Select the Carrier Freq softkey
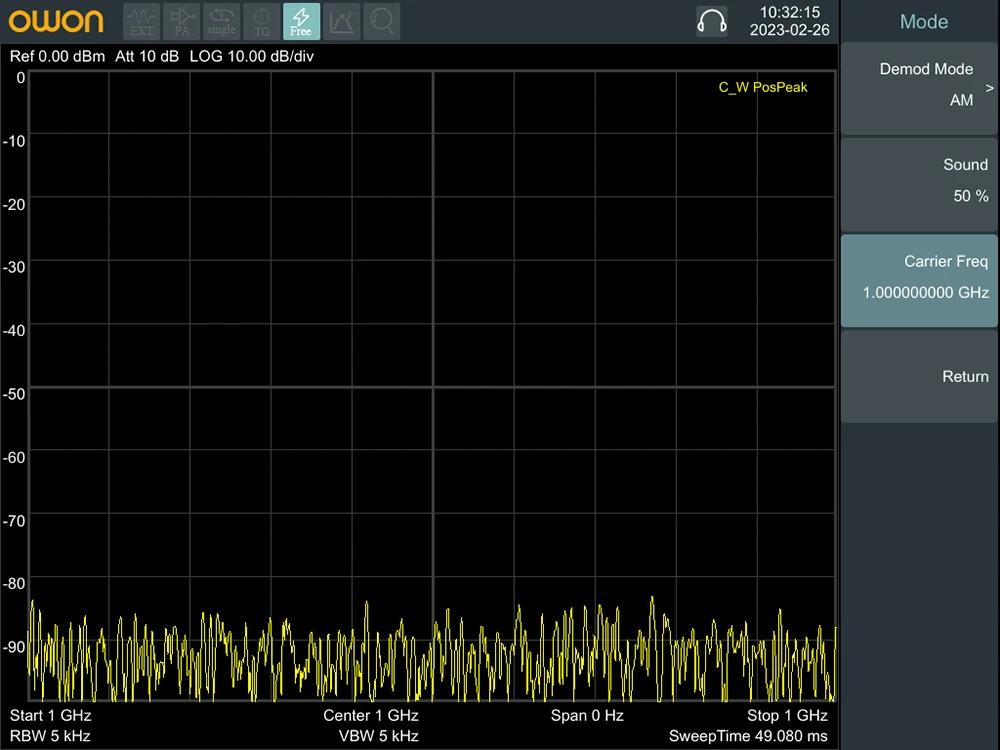Screen dimensions: 1000x750 click(x=919, y=277)
